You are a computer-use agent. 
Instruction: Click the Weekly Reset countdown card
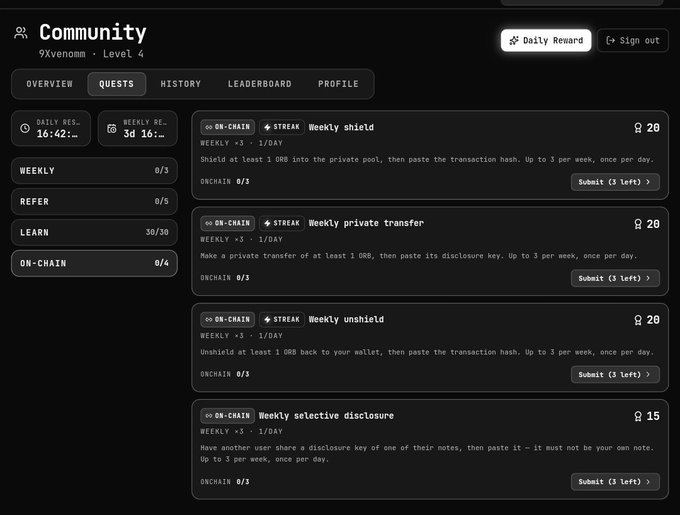[x=137, y=128]
